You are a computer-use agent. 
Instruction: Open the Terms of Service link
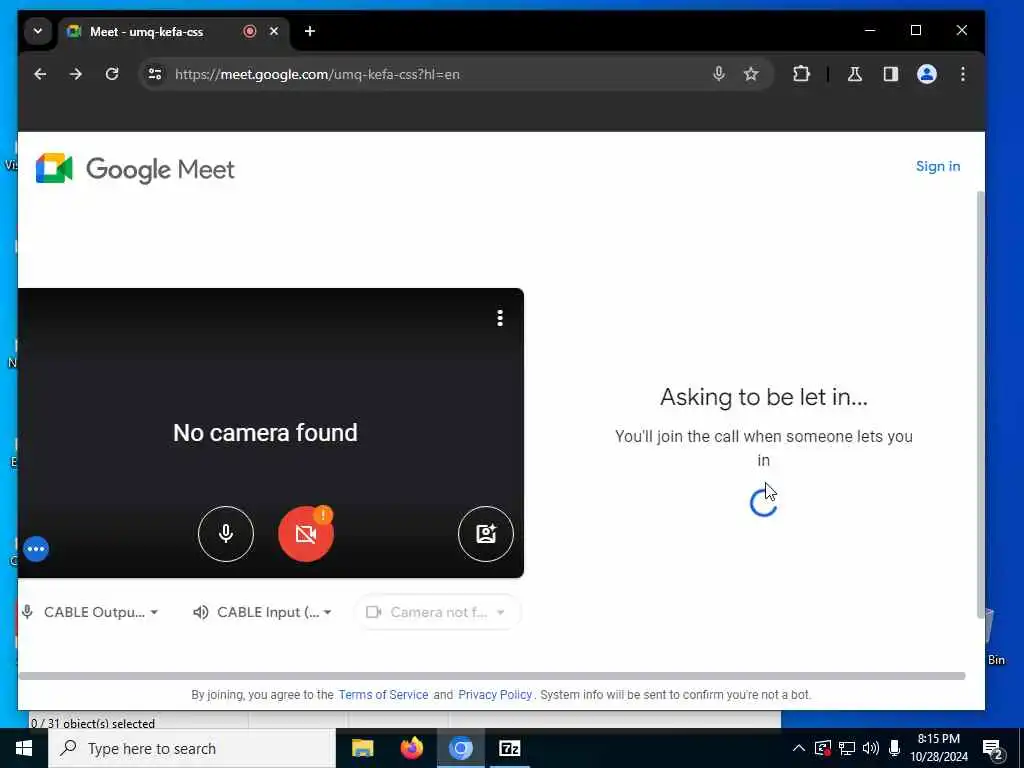(x=383, y=695)
